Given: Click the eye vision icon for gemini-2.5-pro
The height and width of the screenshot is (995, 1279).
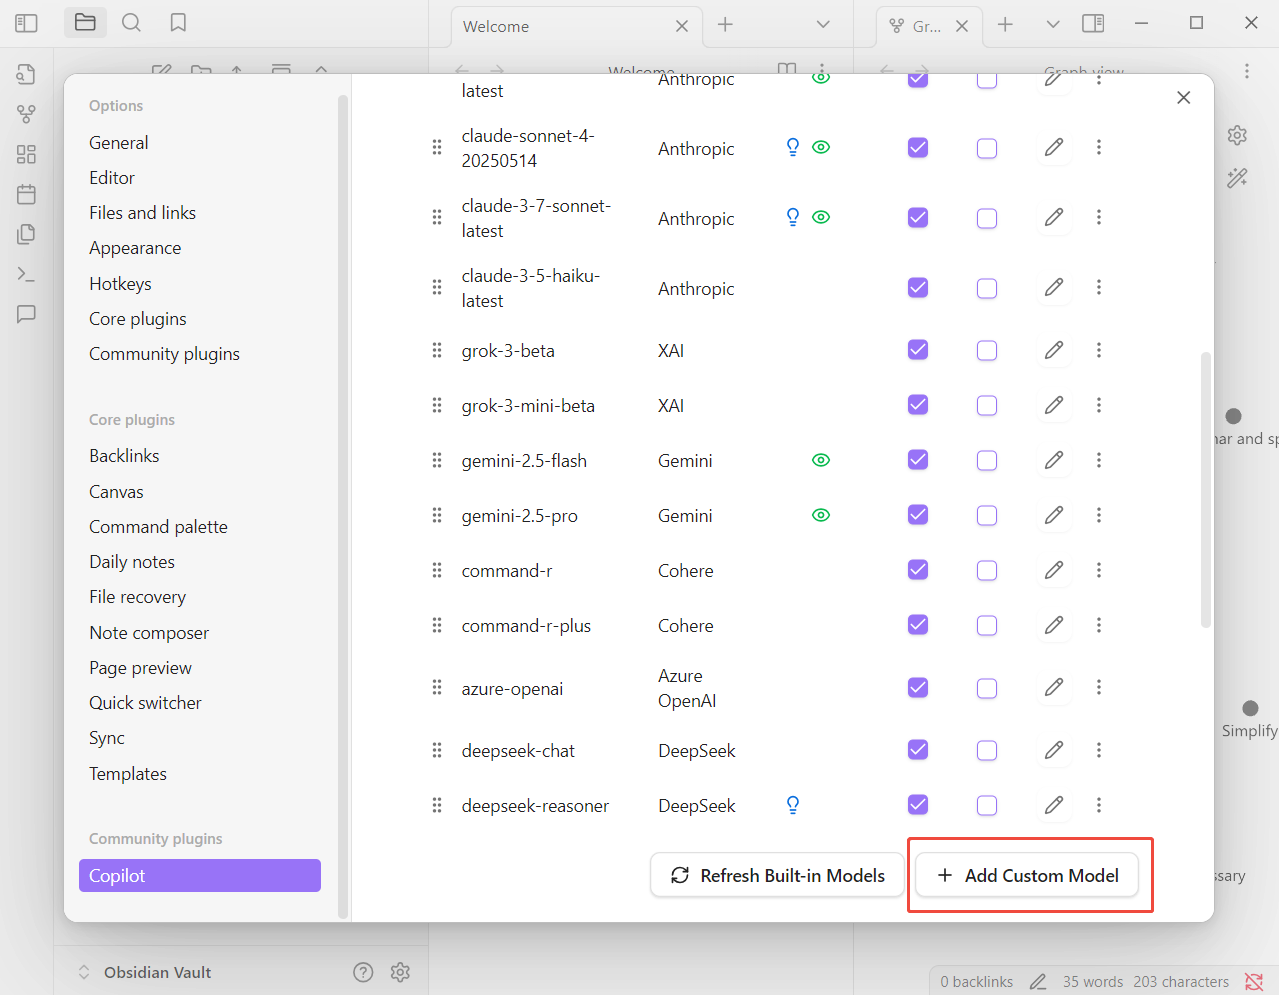Looking at the screenshot, I should point(821,515).
